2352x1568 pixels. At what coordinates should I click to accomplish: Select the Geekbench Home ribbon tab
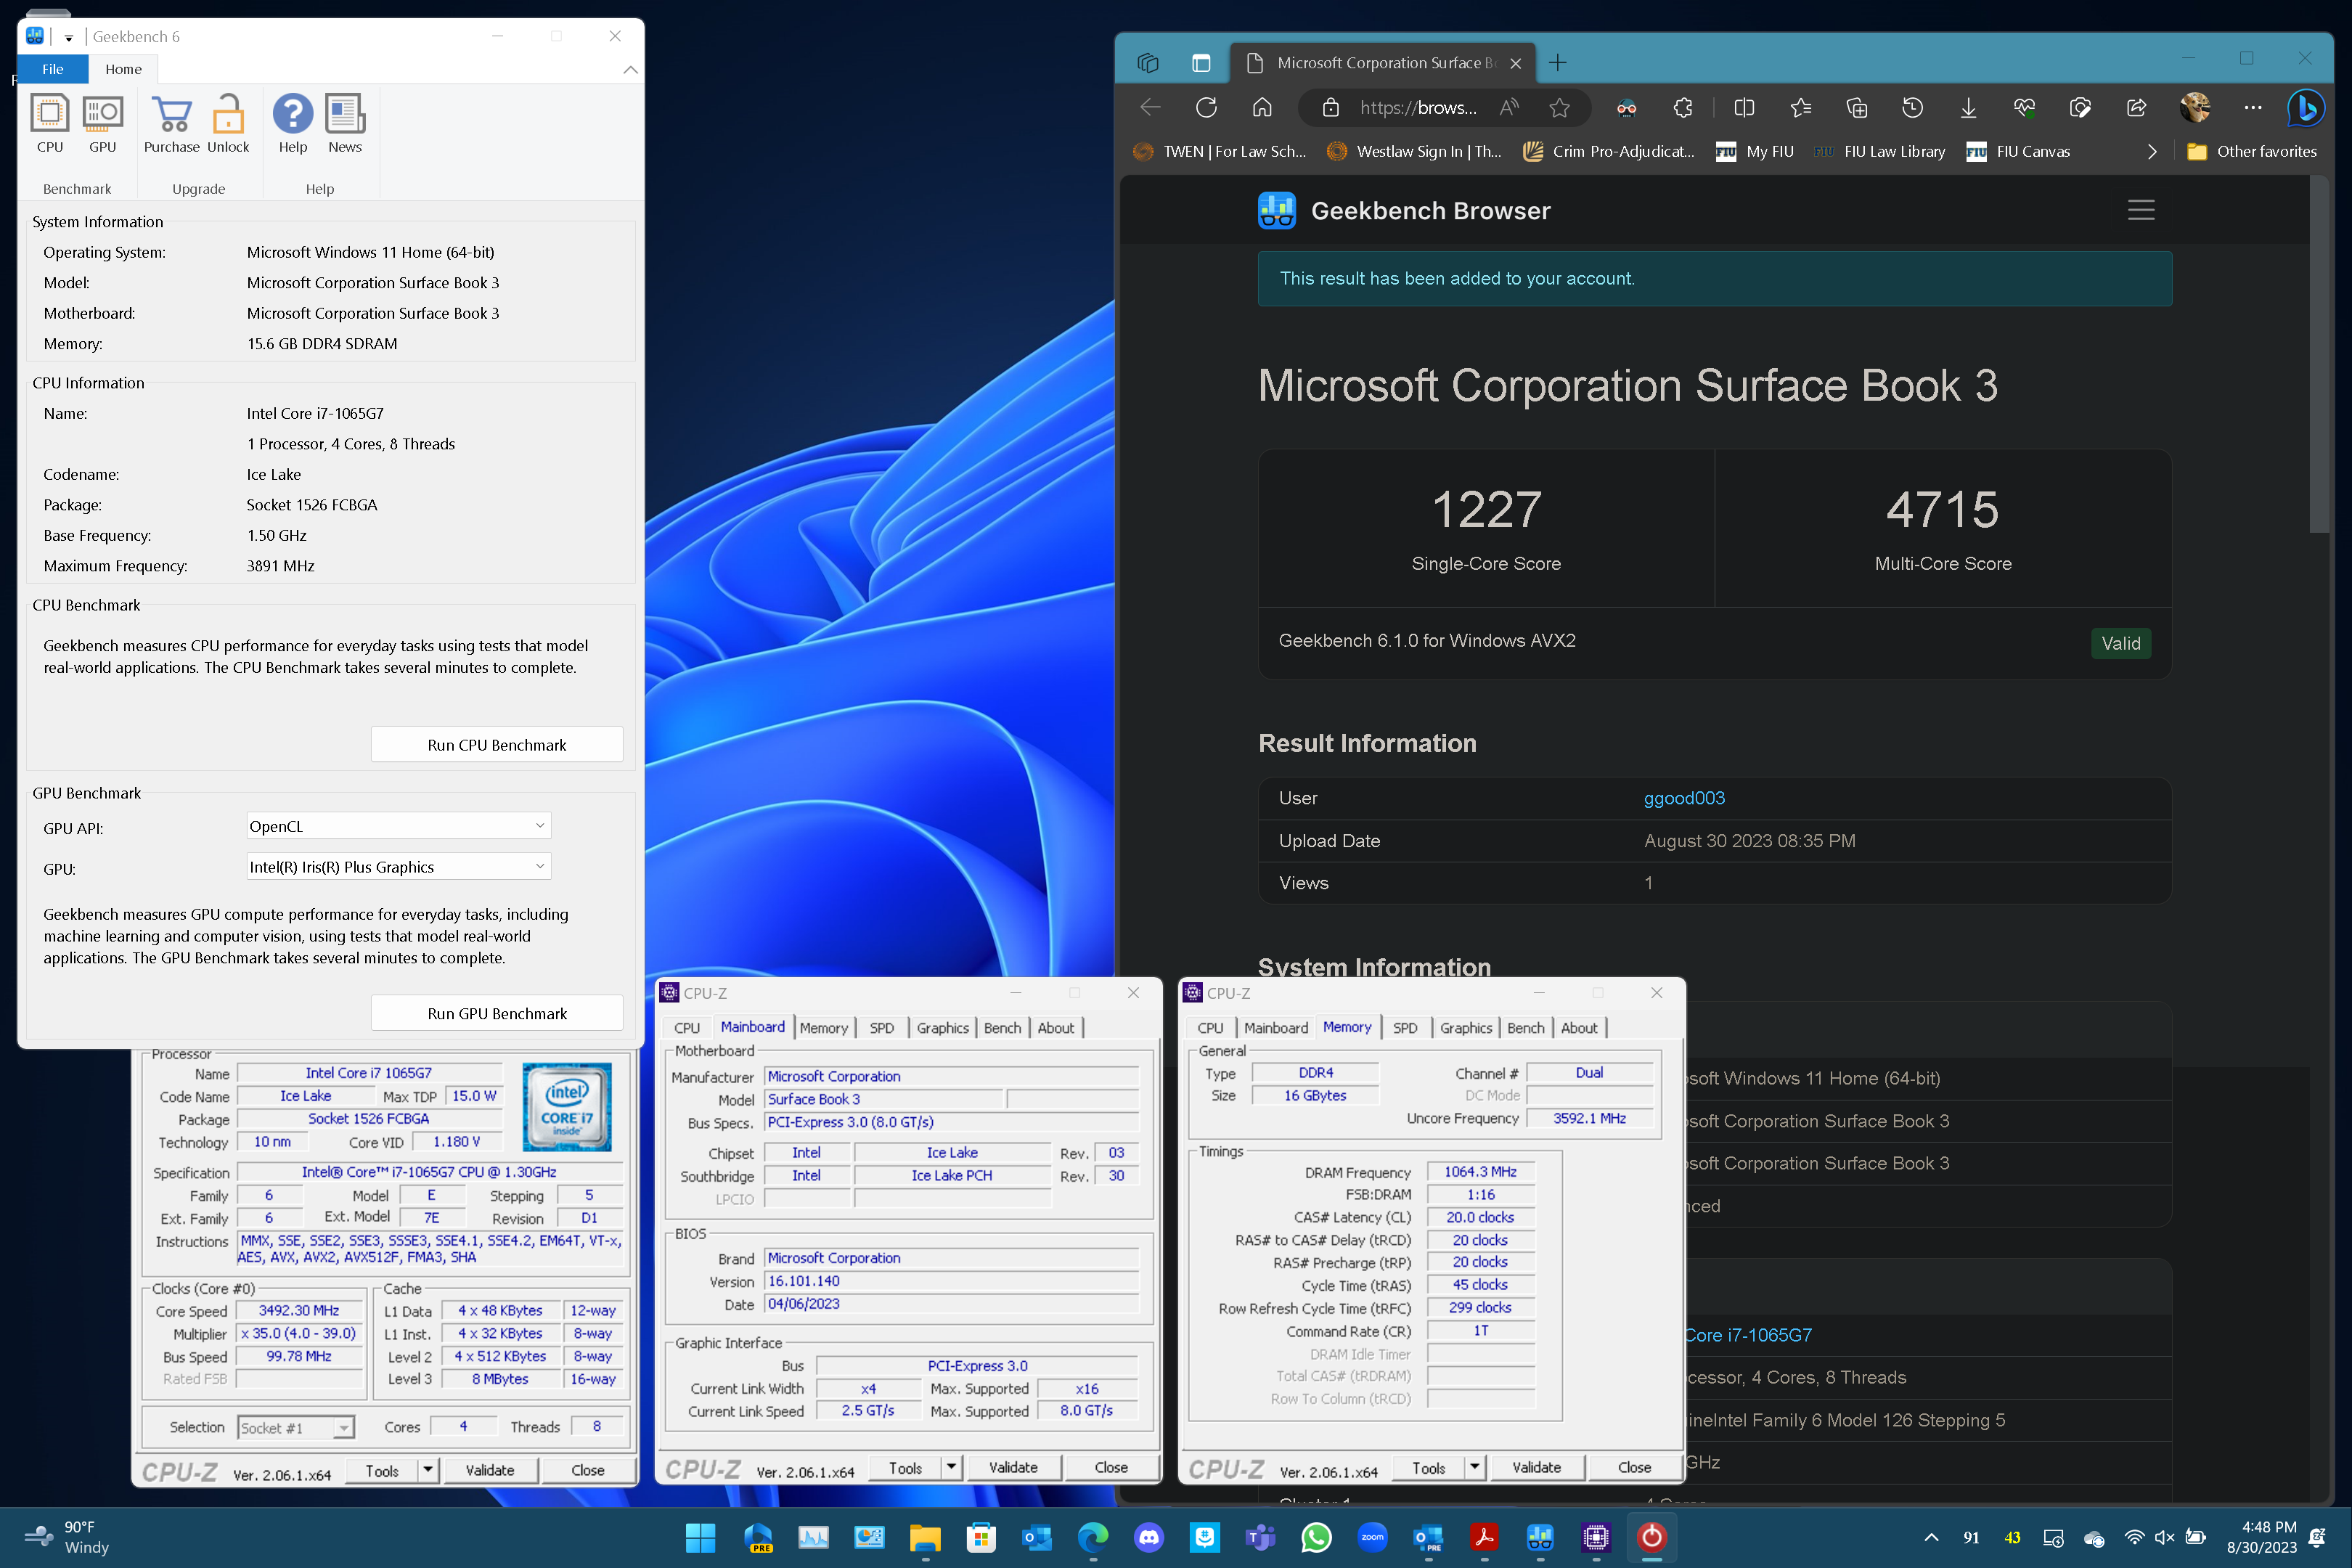tap(123, 69)
